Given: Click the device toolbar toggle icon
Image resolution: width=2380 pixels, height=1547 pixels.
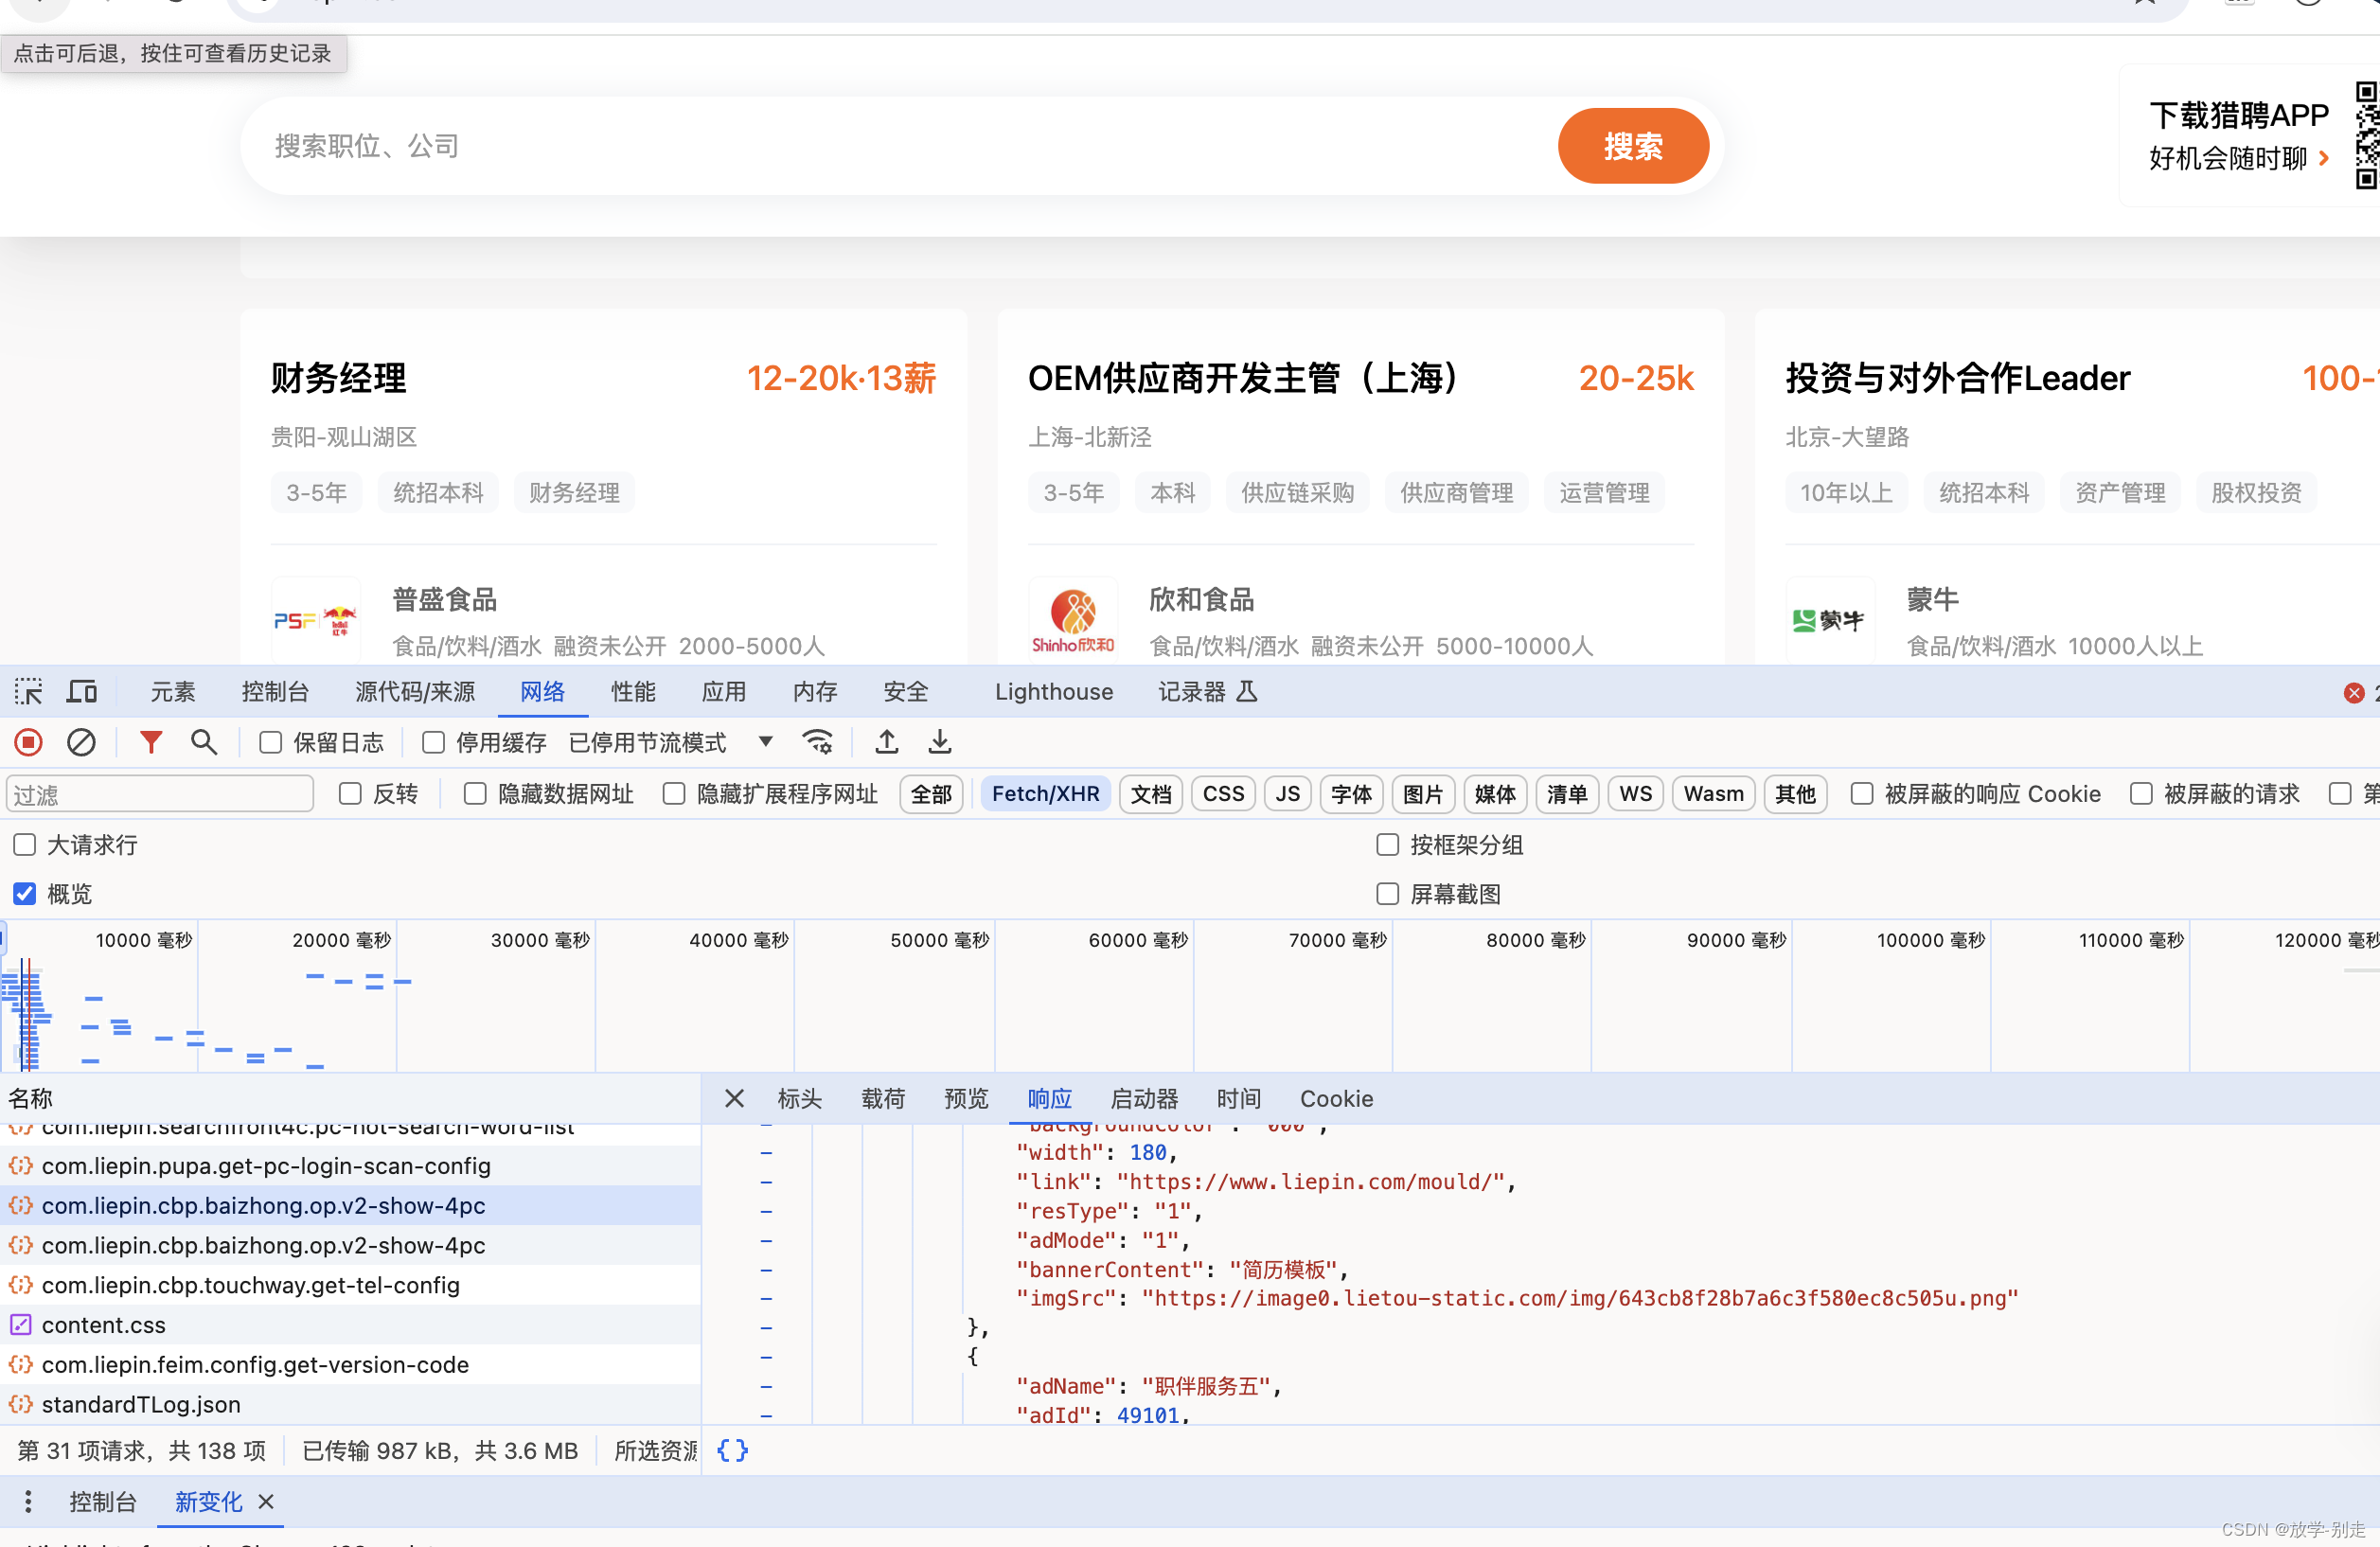Looking at the screenshot, I should [81, 692].
